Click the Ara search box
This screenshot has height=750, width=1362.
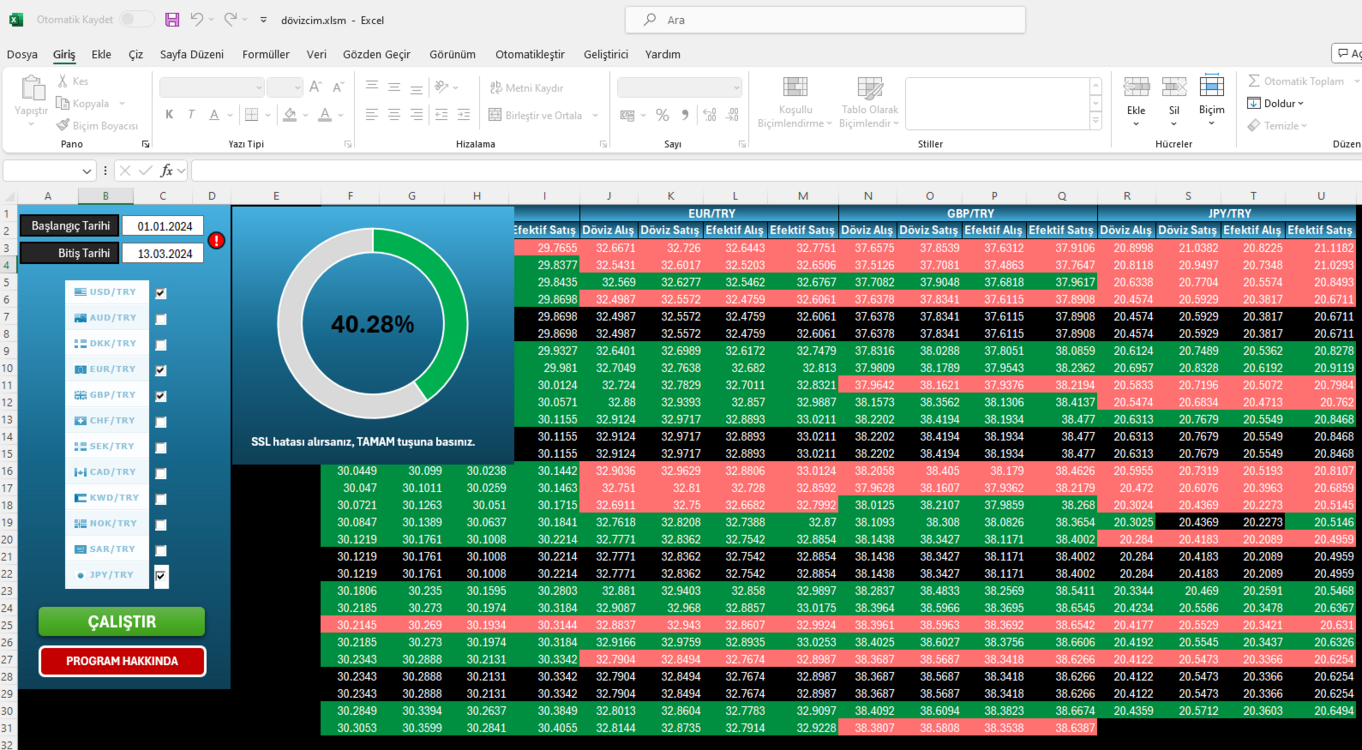click(826, 20)
